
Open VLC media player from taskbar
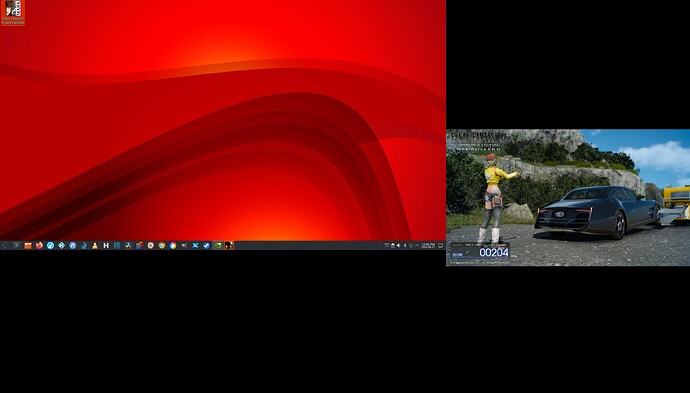[x=95, y=245]
